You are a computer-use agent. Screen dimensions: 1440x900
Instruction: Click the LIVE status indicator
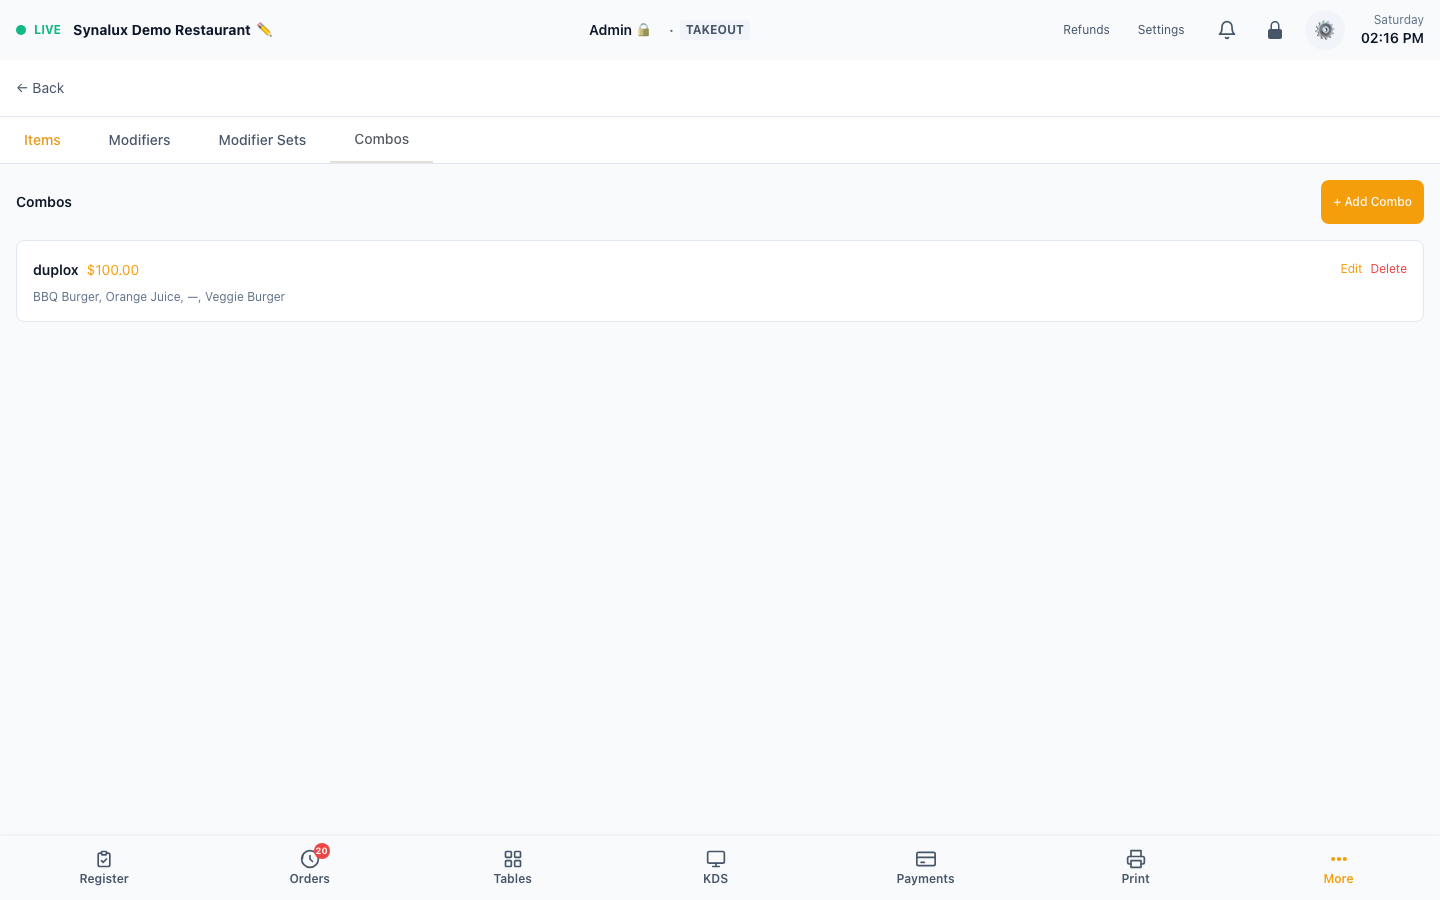coord(39,30)
